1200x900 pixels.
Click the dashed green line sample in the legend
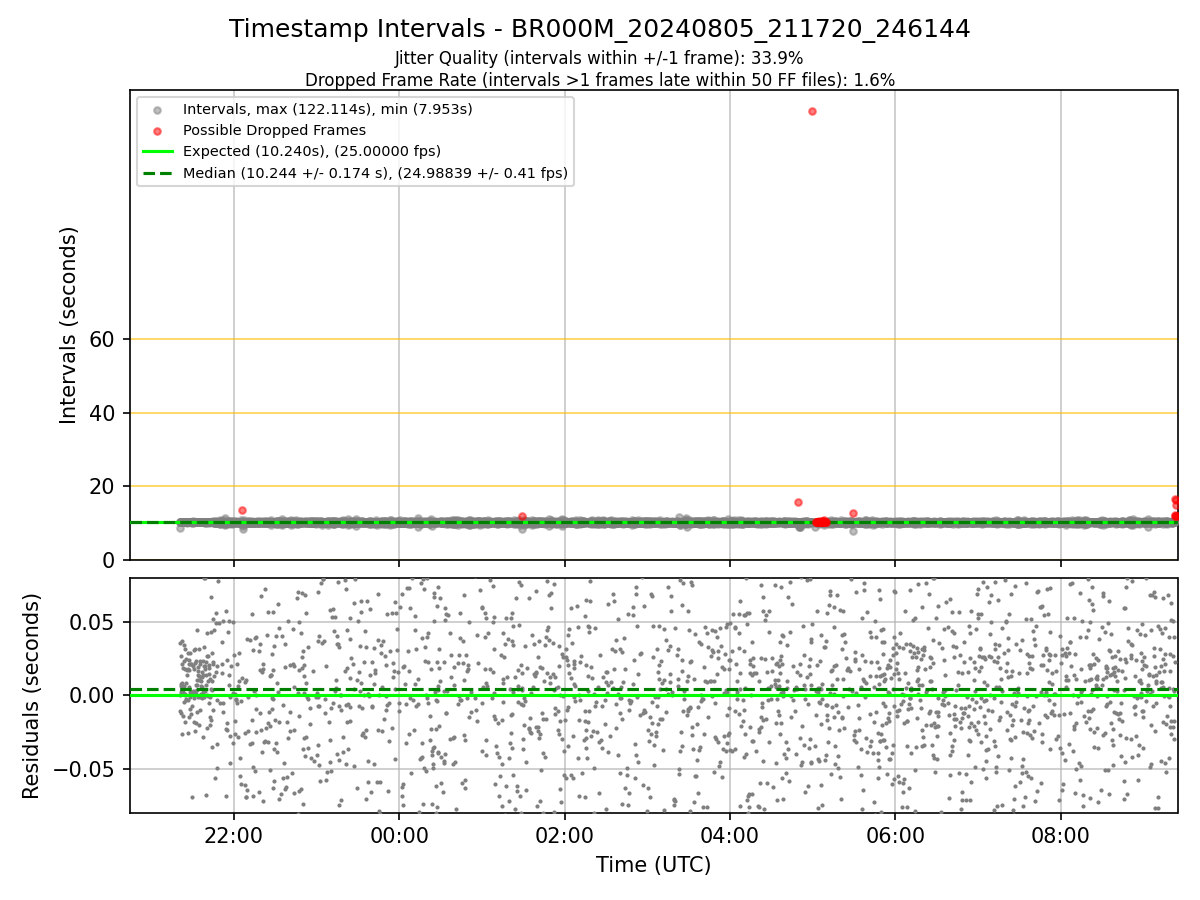pos(158,173)
